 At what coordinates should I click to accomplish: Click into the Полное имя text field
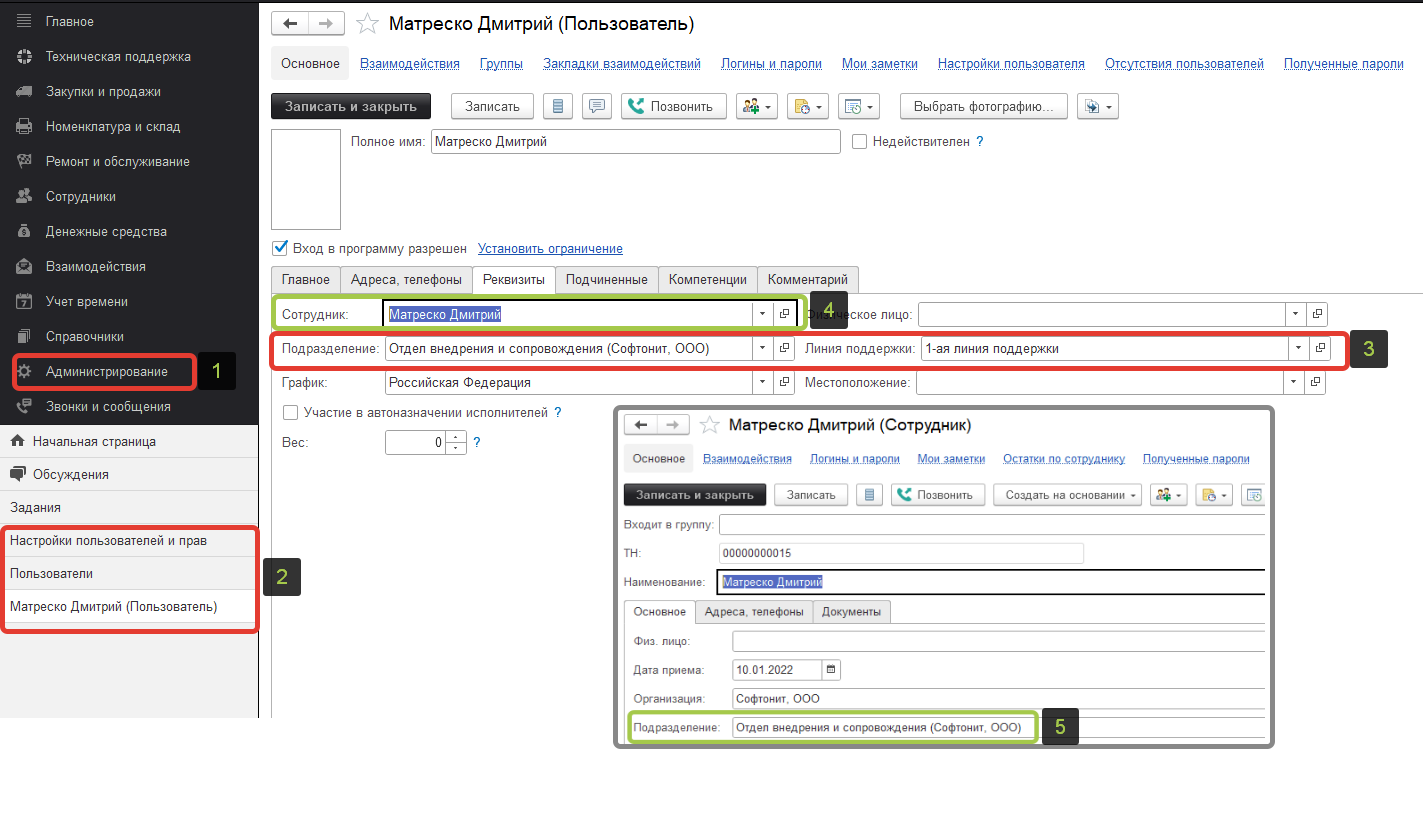click(635, 142)
